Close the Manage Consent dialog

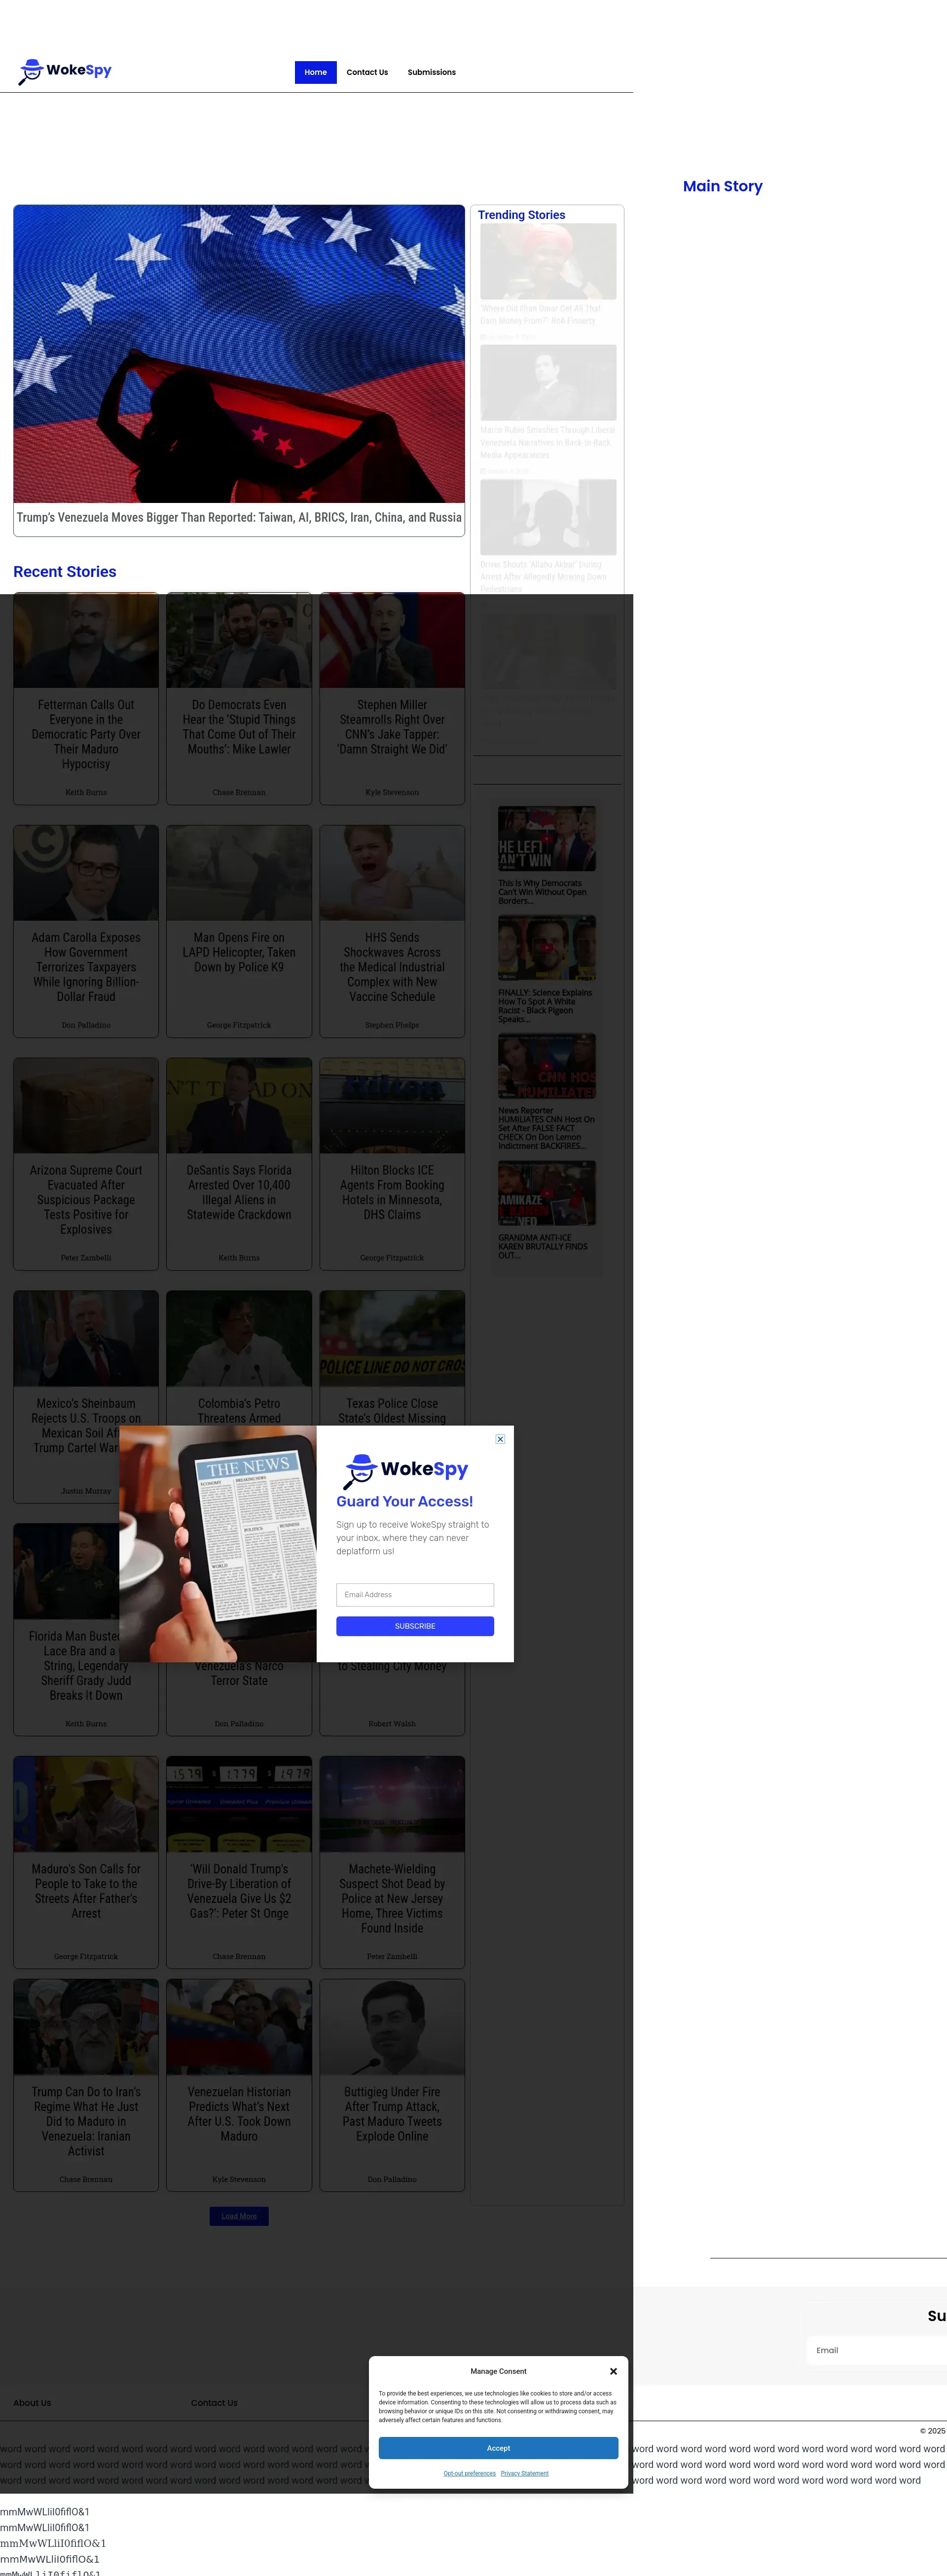(613, 2371)
